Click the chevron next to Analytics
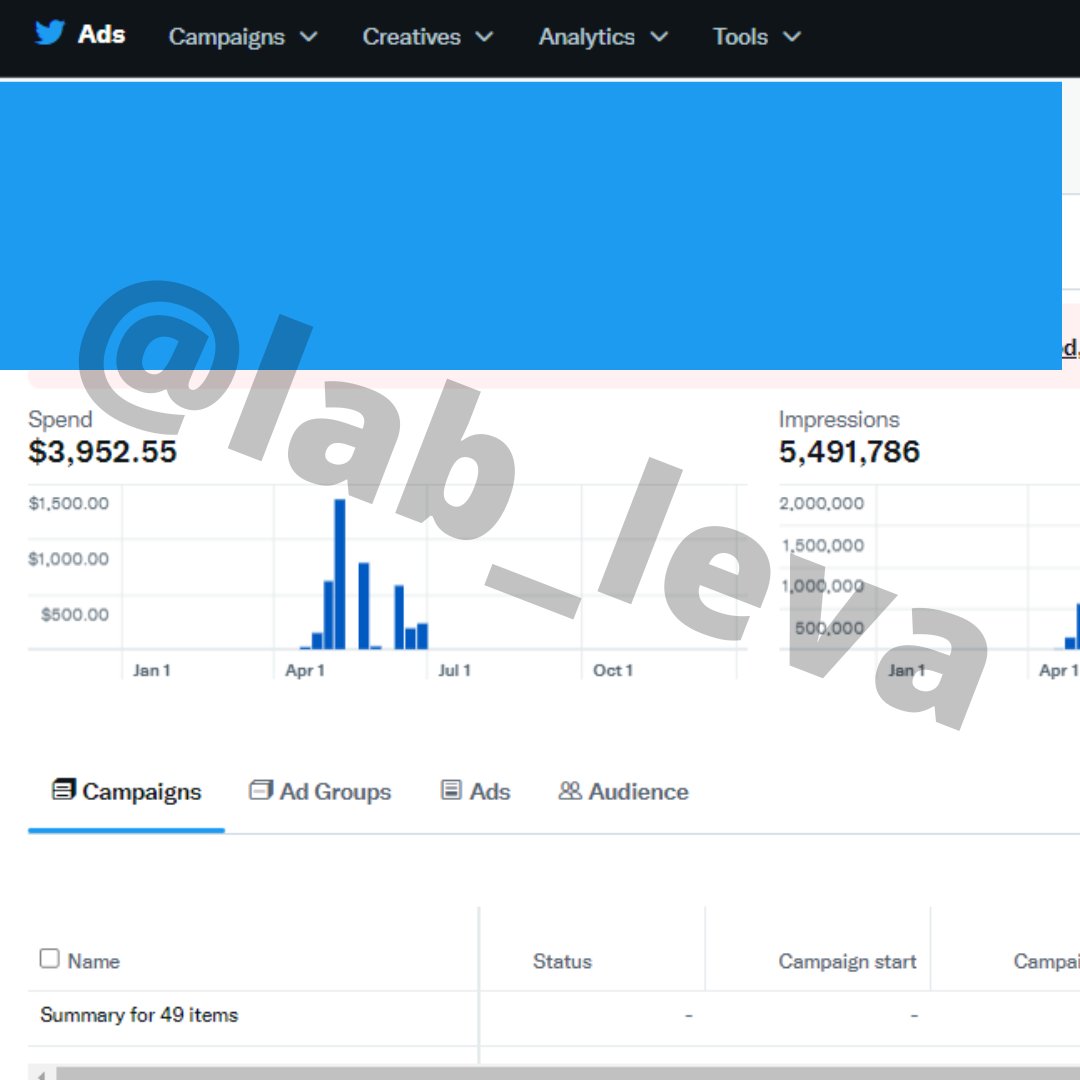This screenshot has height=1080, width=1080. (x=659, y=37)
